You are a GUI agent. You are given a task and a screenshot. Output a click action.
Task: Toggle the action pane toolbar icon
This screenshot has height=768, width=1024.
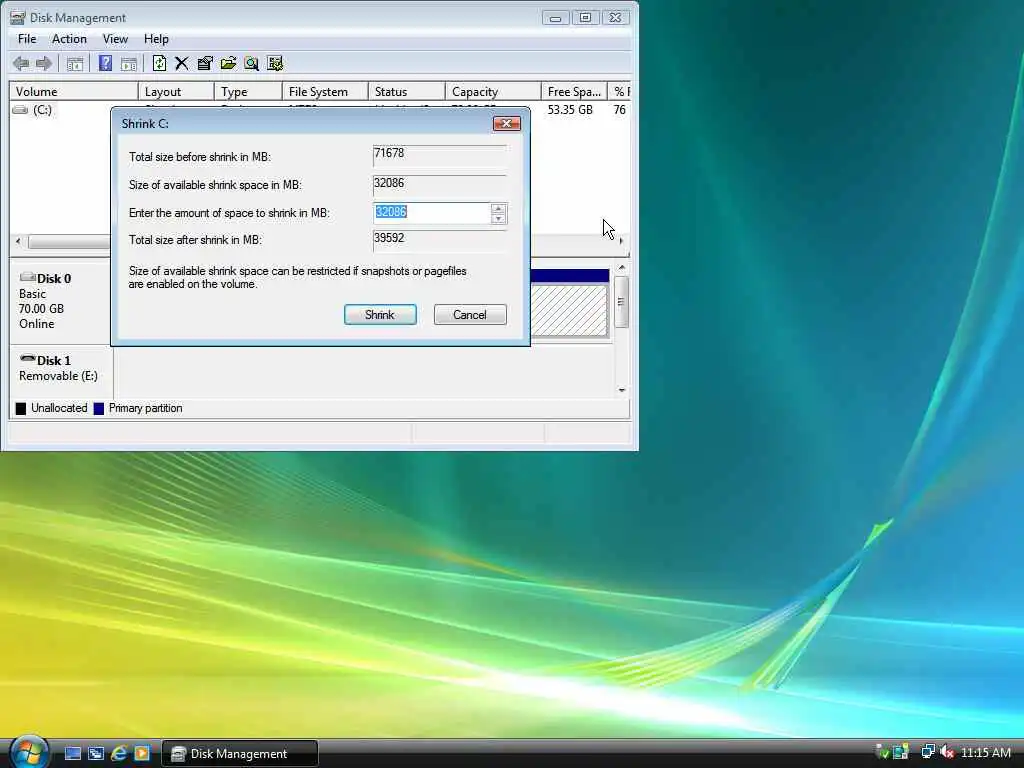point(129,63)
